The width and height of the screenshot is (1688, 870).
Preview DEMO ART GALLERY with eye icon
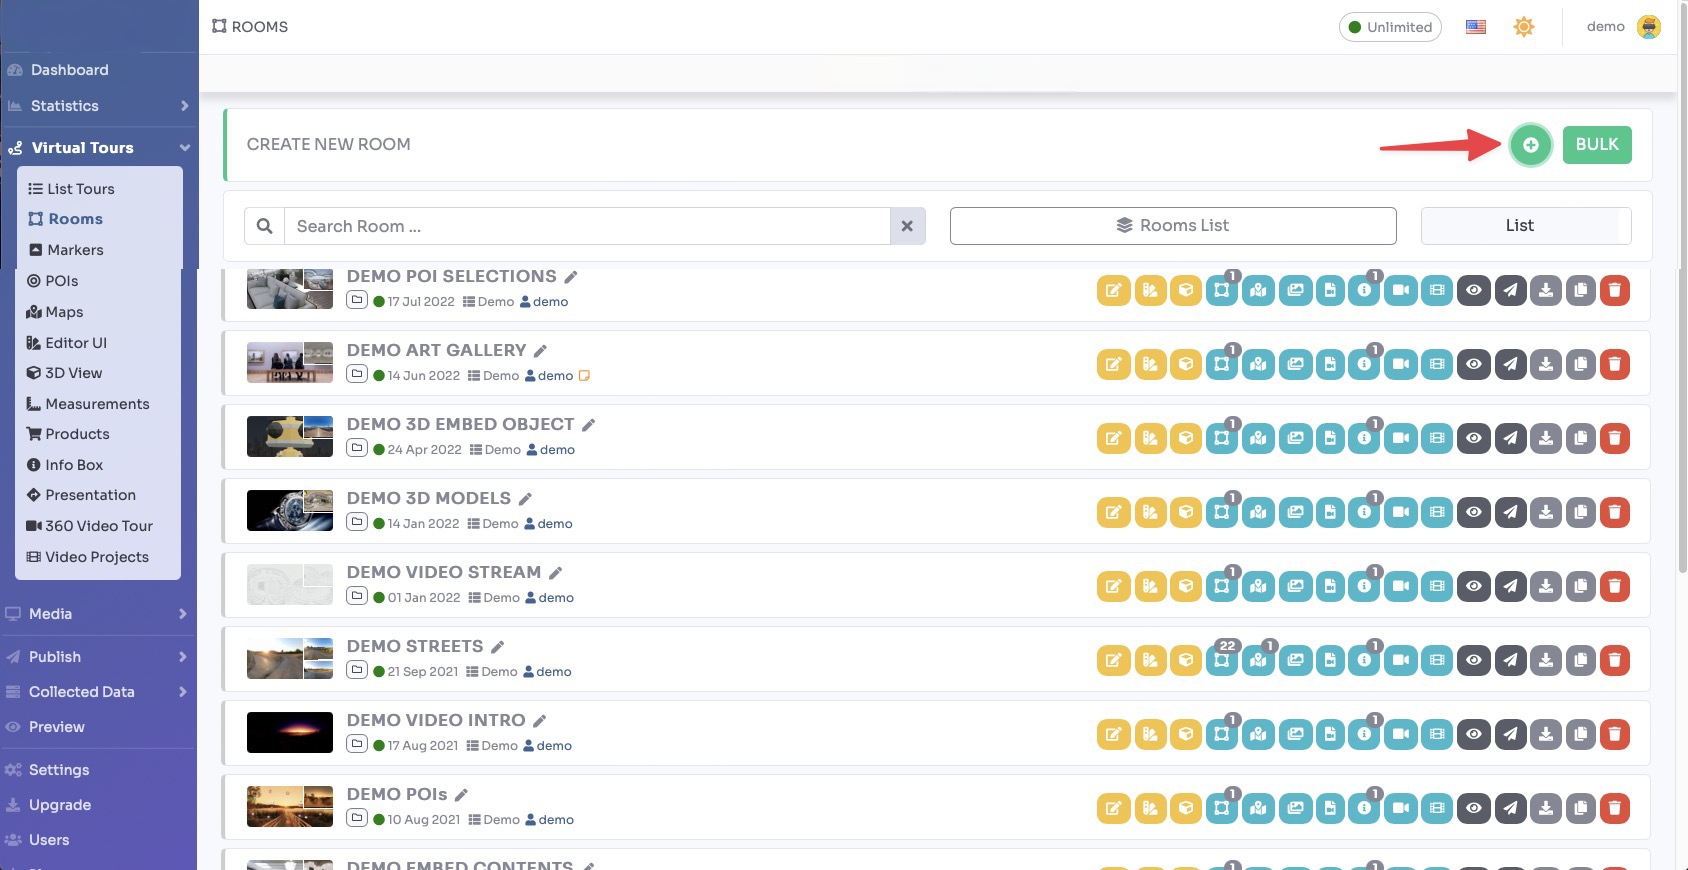point(1474,365)
